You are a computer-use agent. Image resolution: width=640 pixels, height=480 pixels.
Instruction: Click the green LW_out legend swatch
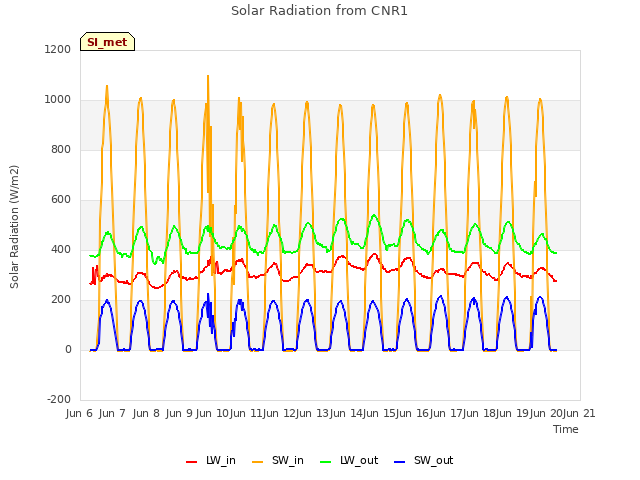click(x=325, y=462)
